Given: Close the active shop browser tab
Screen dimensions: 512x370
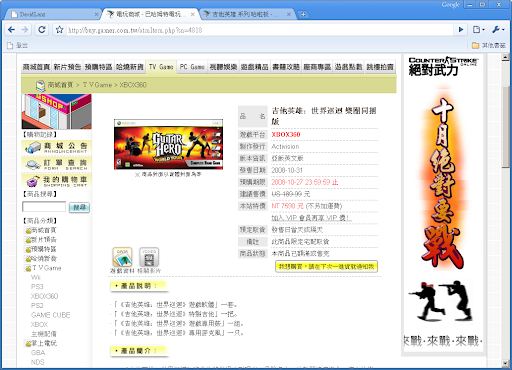Looking at the screenshot, I should coord(193,14).
